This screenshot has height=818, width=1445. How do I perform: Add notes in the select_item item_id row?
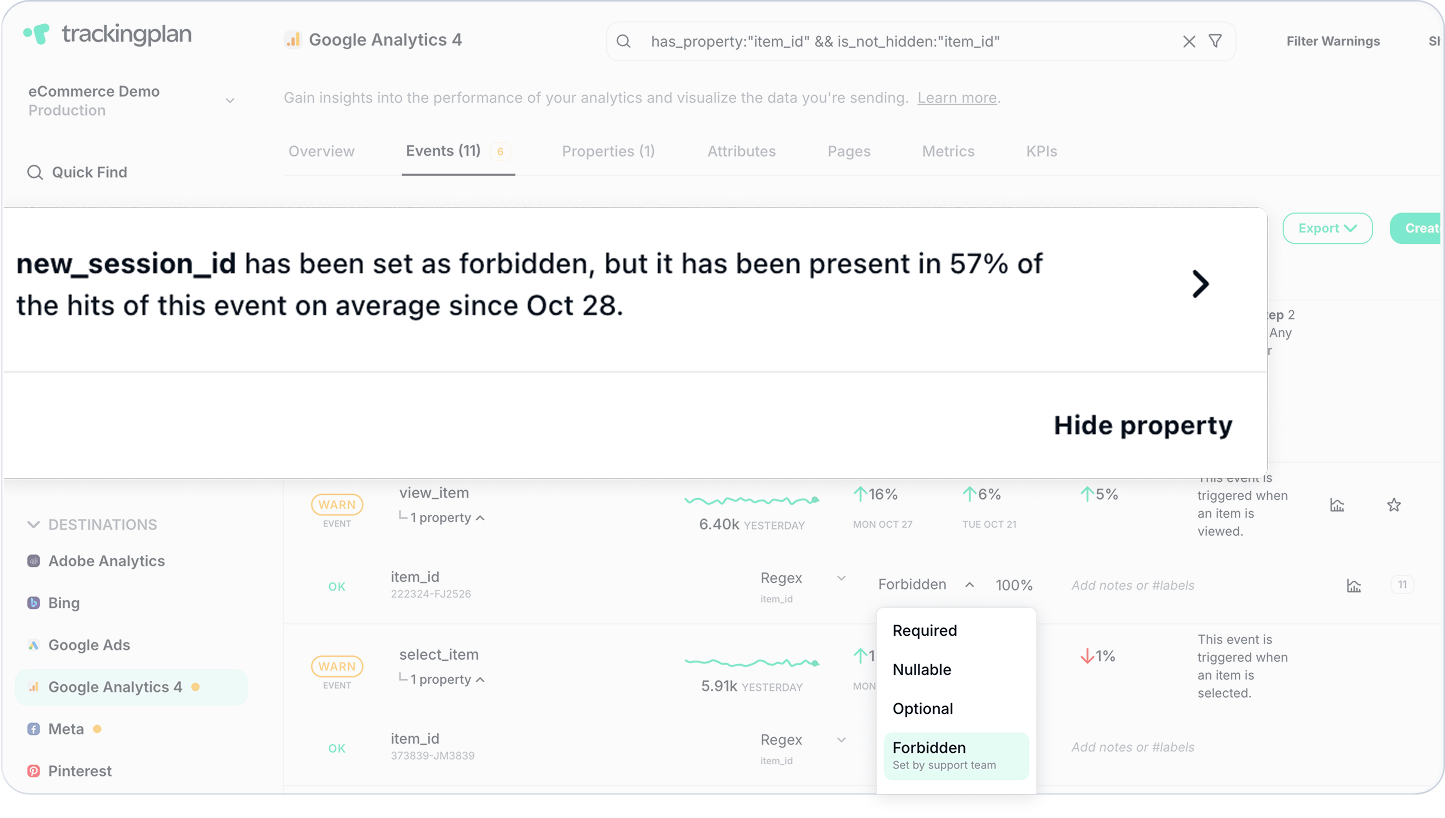pyautogui.click(x=1133, y=747)
